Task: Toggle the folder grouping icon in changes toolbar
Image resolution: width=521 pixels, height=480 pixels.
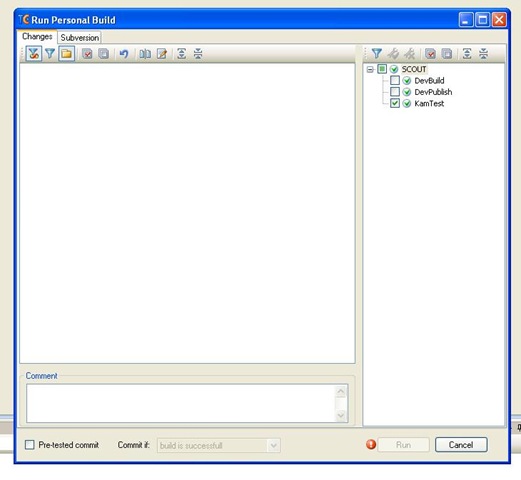Action: (66, 54)
